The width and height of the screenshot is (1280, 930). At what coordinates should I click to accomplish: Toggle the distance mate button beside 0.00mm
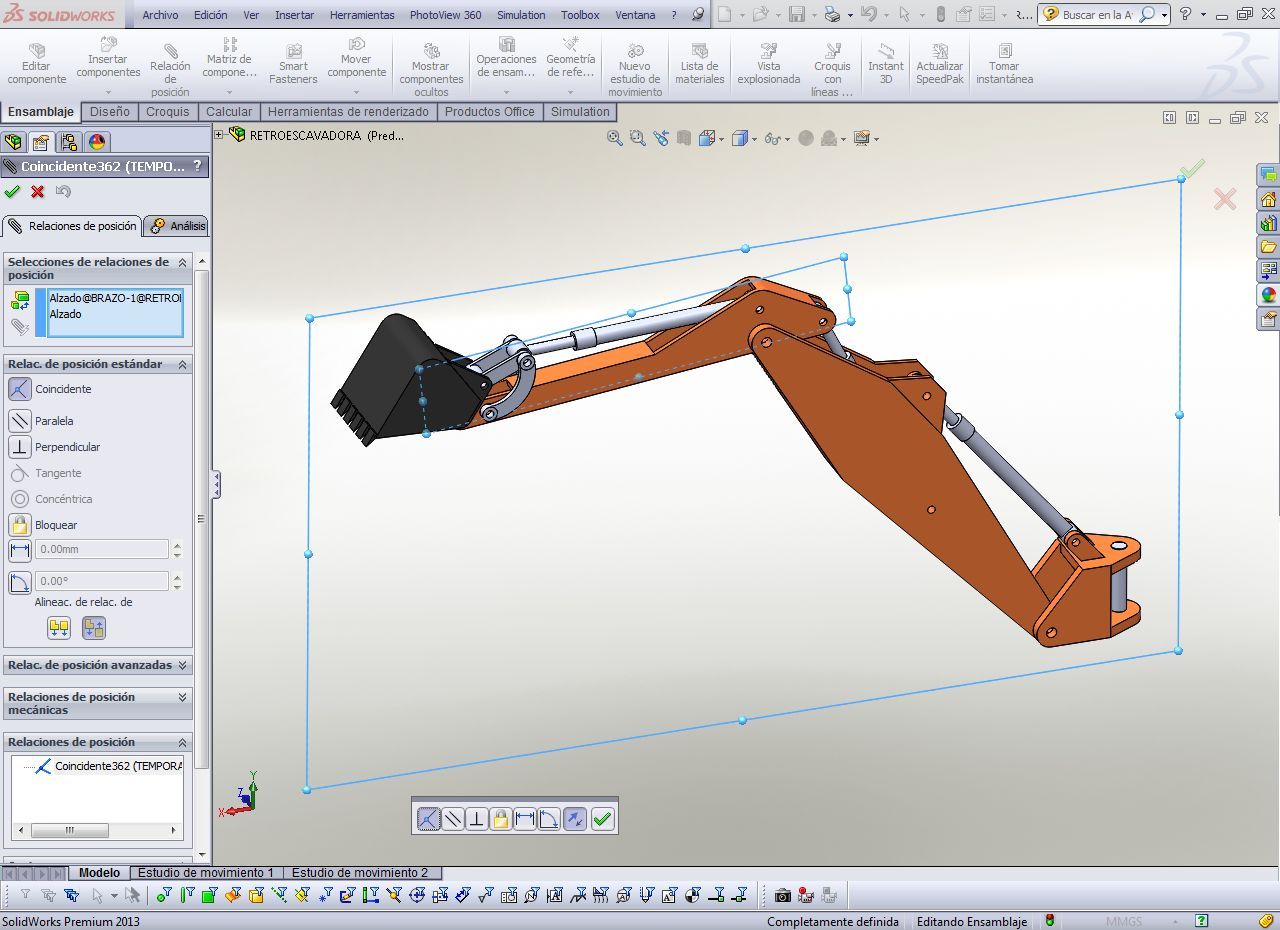(x=20, y=549)
